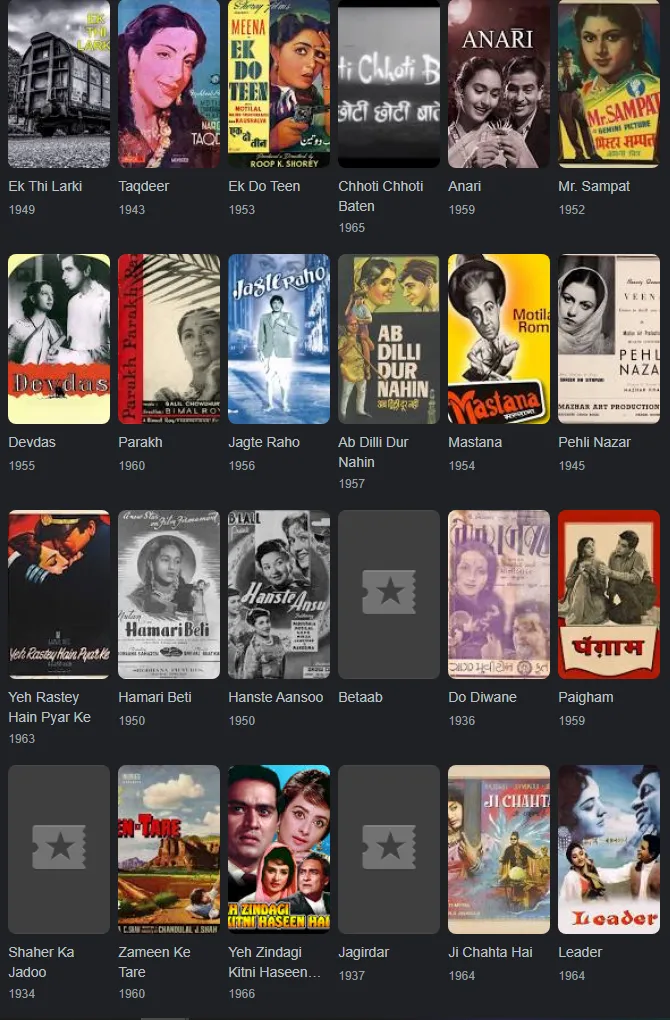670x1020 pixels.
Task: Select the Do Diwane poster thumbnail
Action: coord(499,595)
